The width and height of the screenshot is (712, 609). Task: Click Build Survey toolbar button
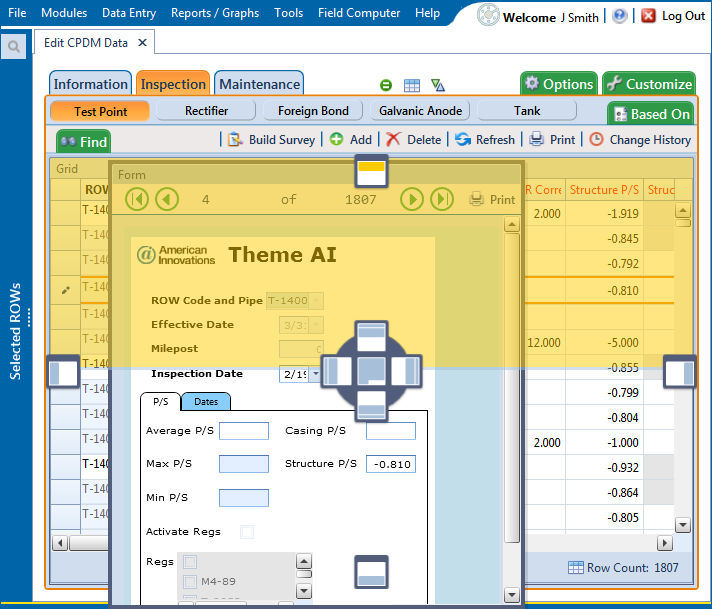pyautogui.click(x=271, y=139)
